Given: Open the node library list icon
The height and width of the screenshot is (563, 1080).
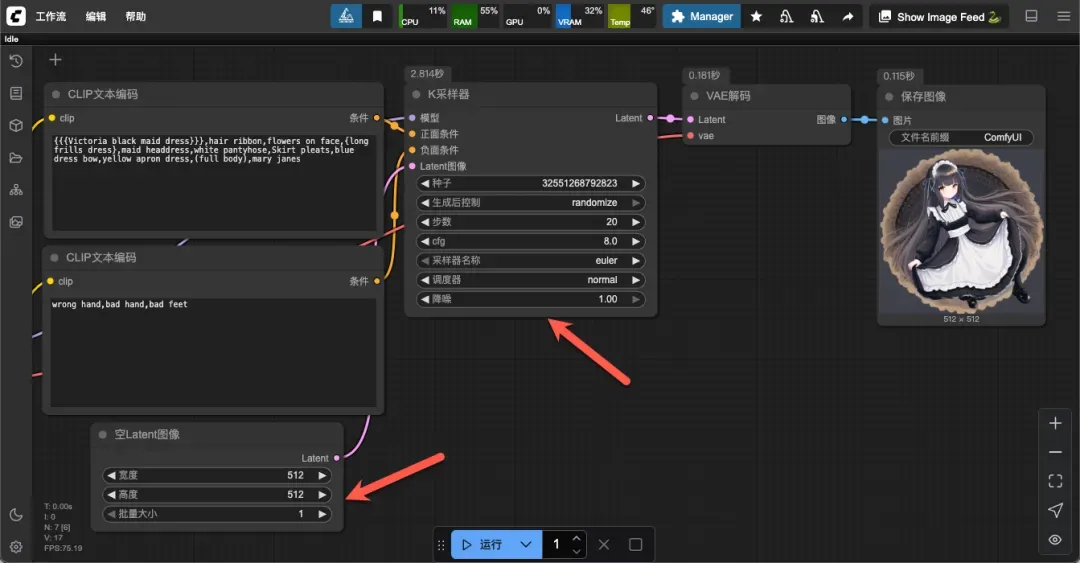Looking at the screenshot, I should pos(16,93).
